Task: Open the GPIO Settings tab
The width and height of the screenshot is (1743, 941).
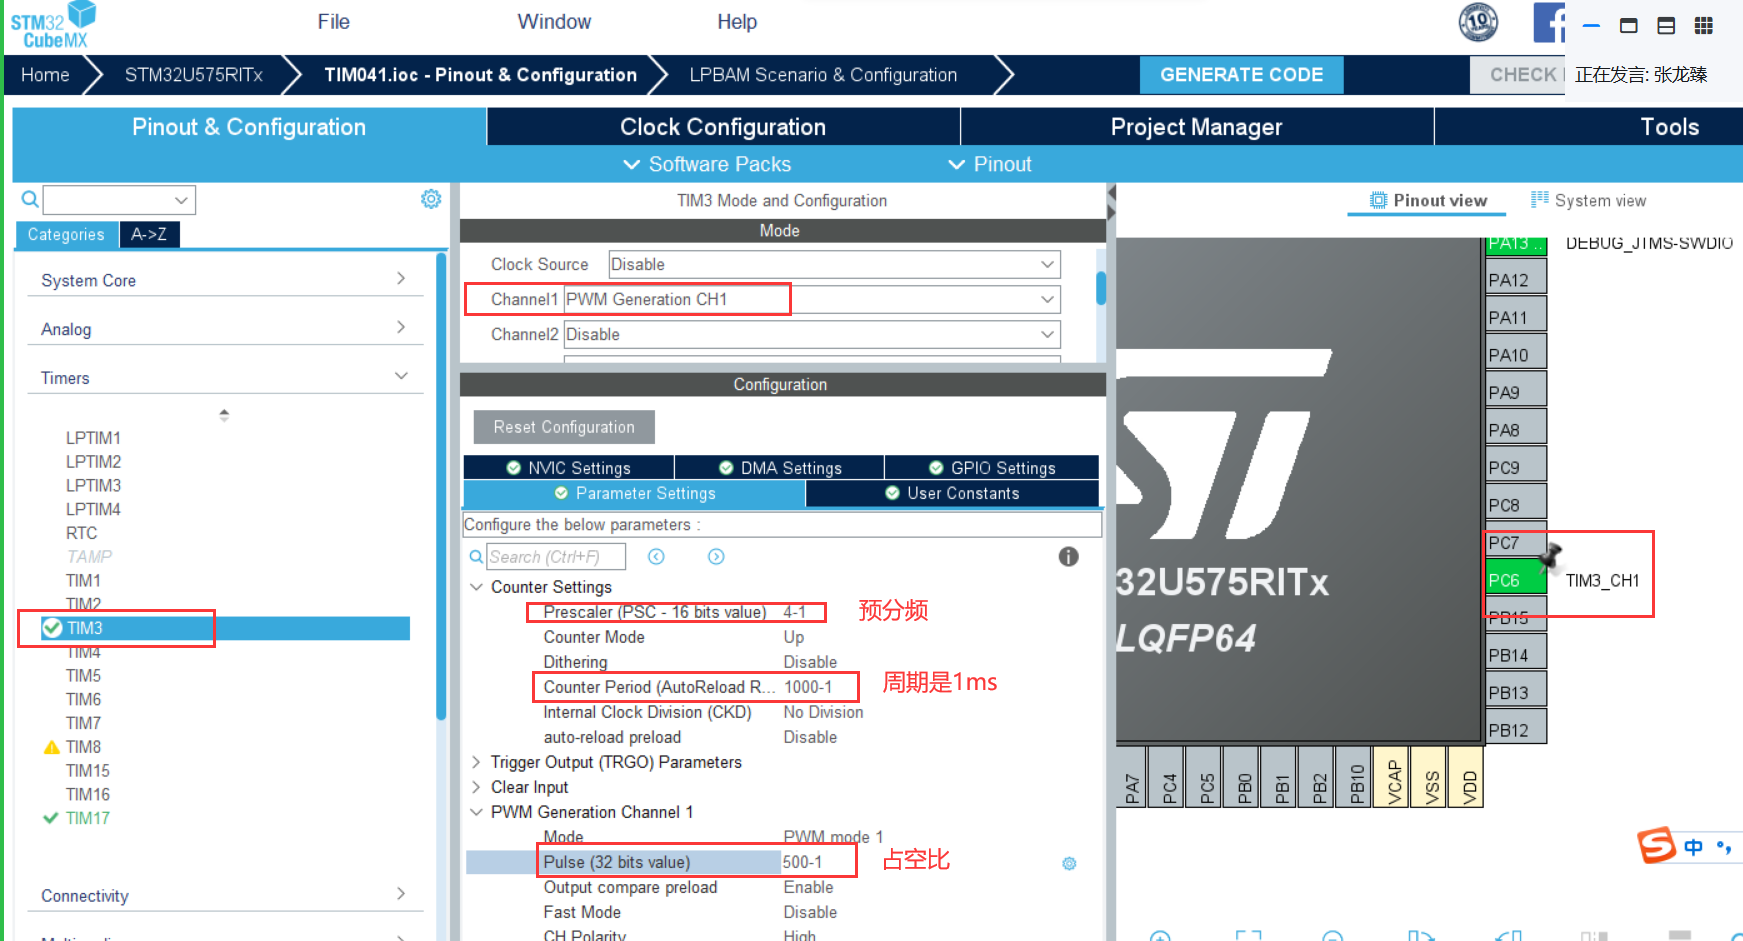Action: coord(992,468)
